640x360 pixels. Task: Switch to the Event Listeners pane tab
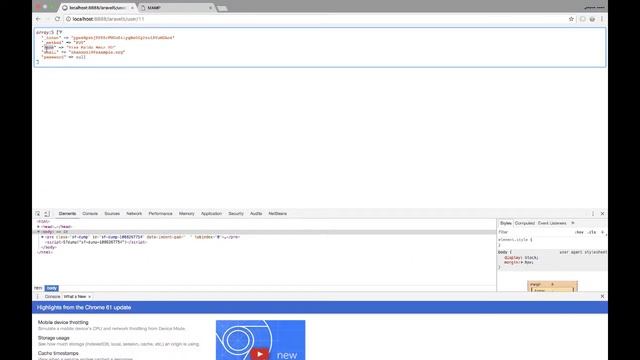552,223
